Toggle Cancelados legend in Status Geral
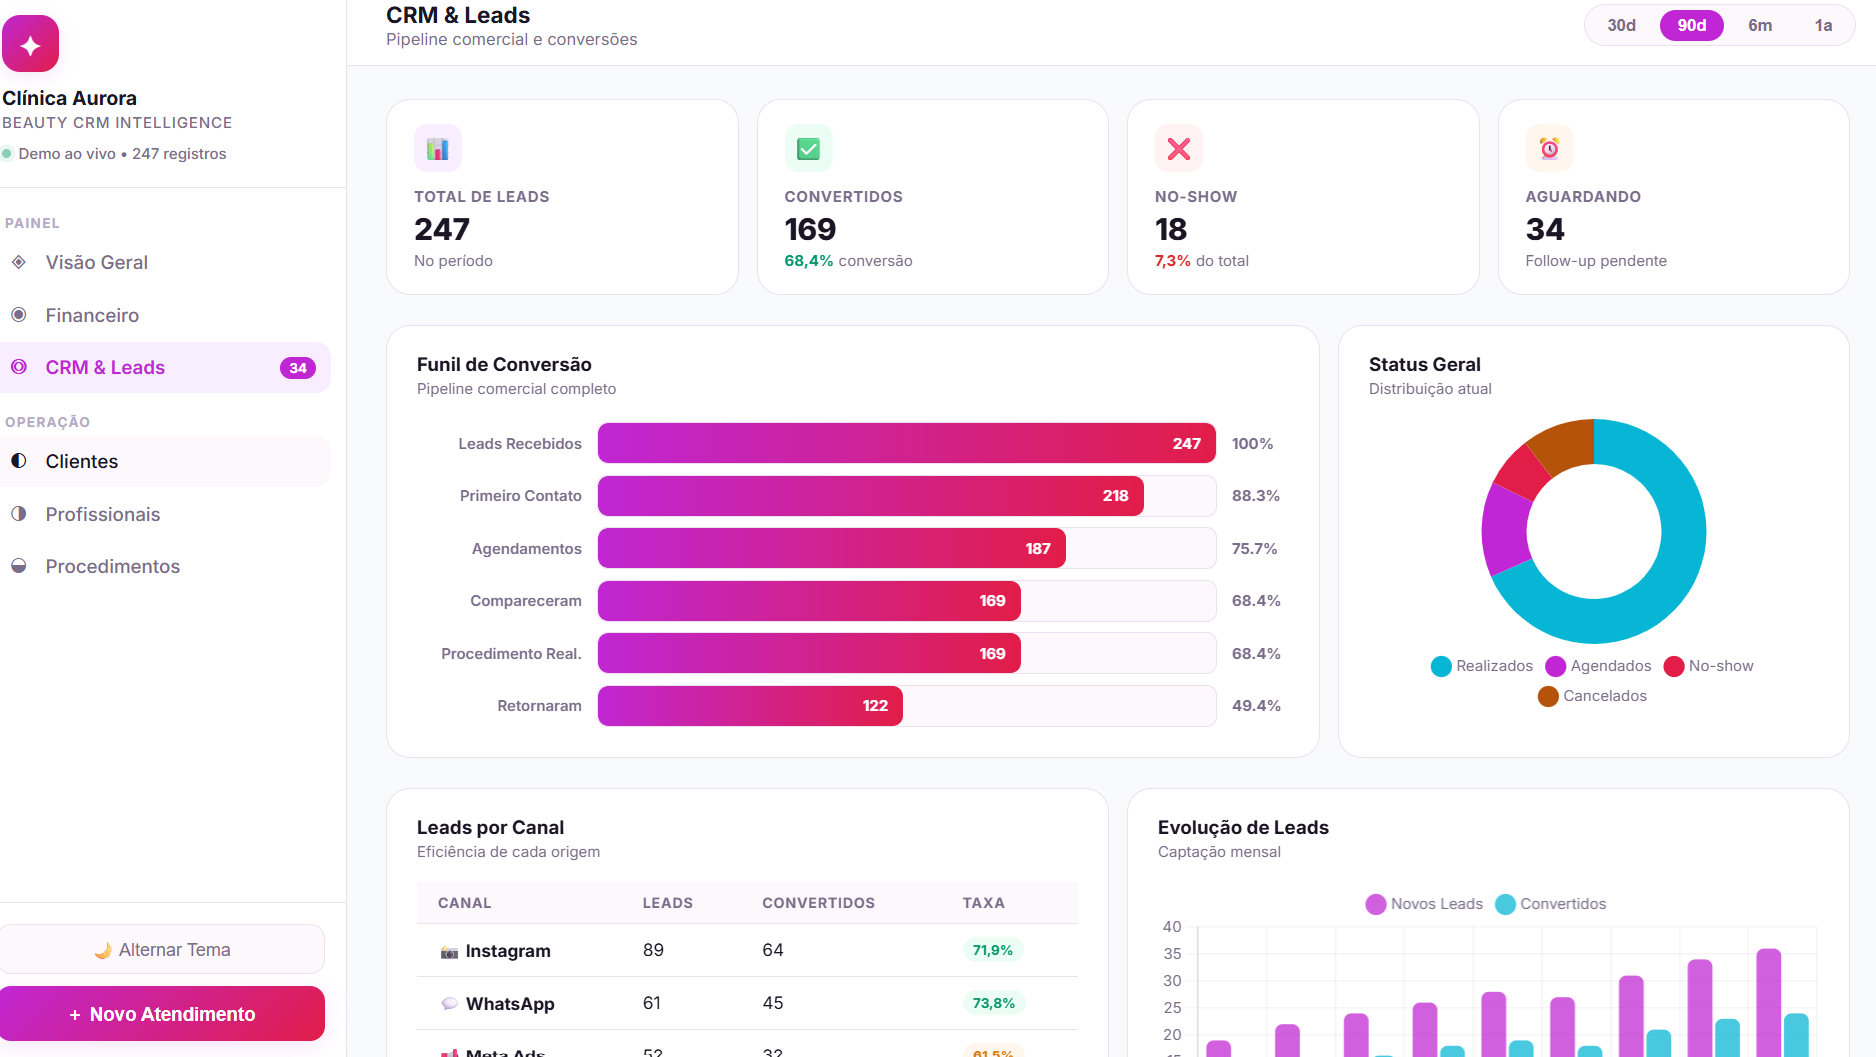 [1592, 696]
